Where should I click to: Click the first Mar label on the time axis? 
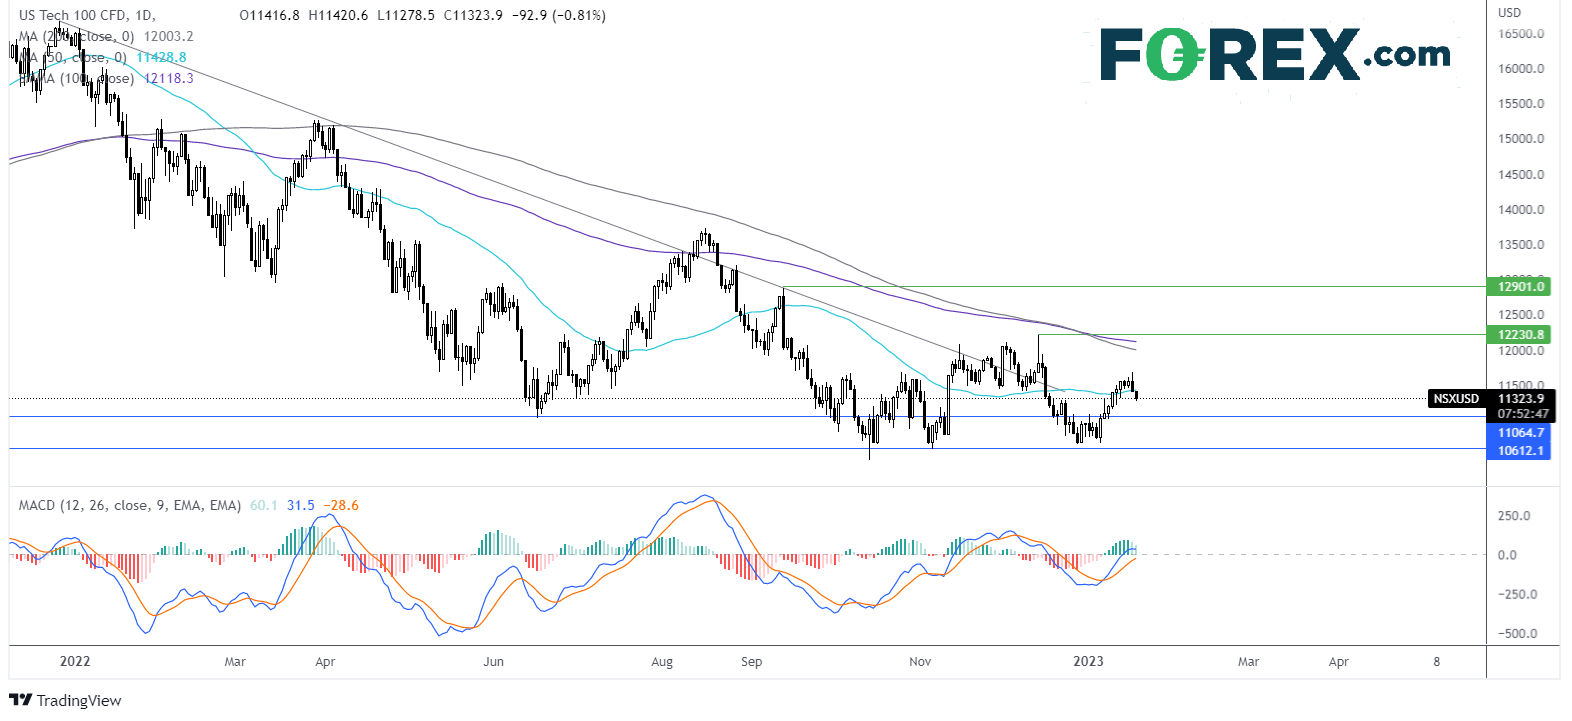[235, 661]
